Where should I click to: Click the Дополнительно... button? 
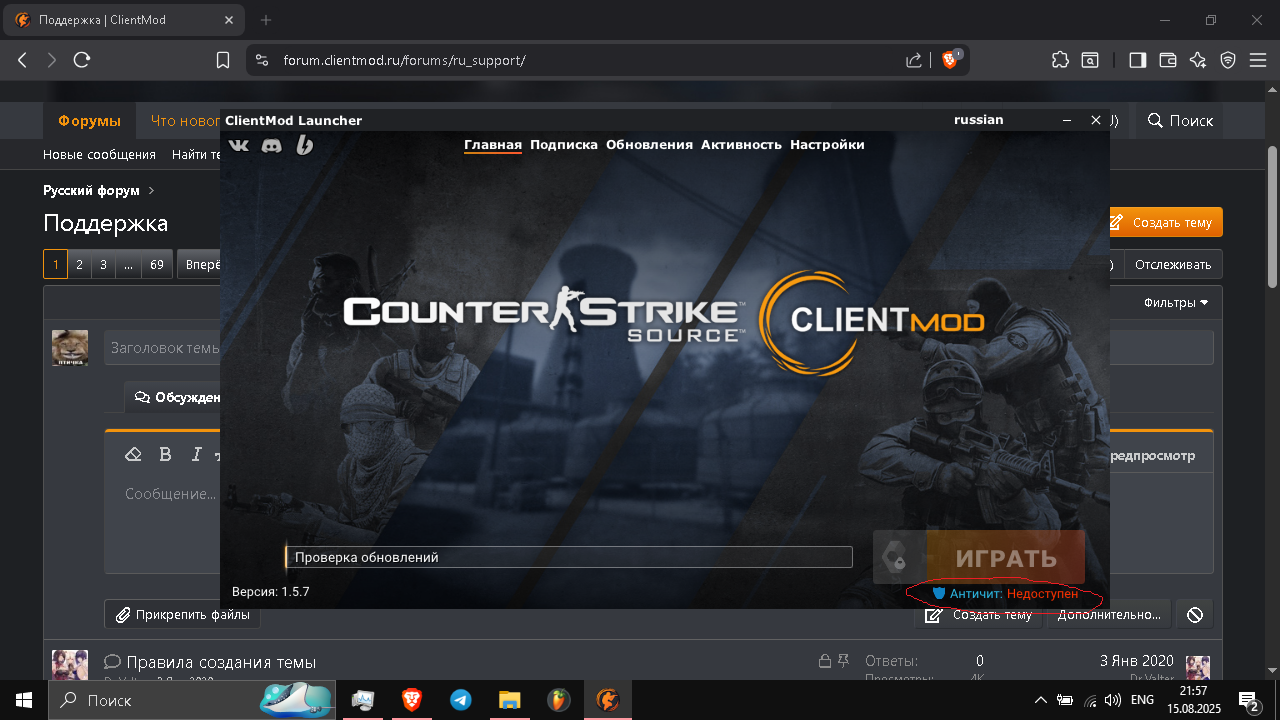point(1109,615)
